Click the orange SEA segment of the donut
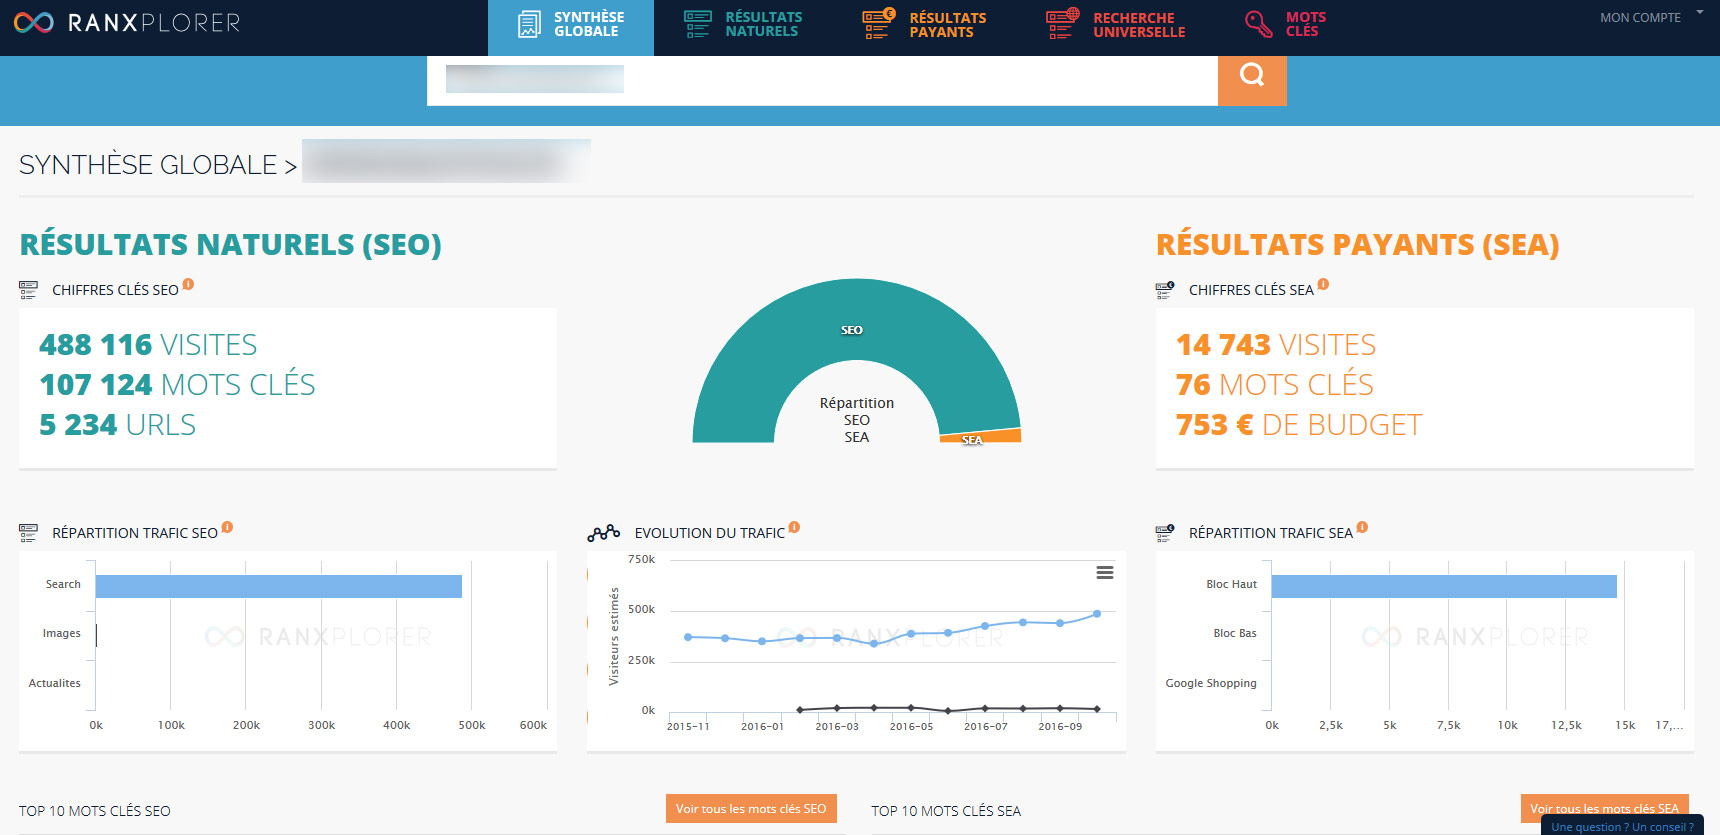The image size is (1720, 835). [x=981, y=437]
